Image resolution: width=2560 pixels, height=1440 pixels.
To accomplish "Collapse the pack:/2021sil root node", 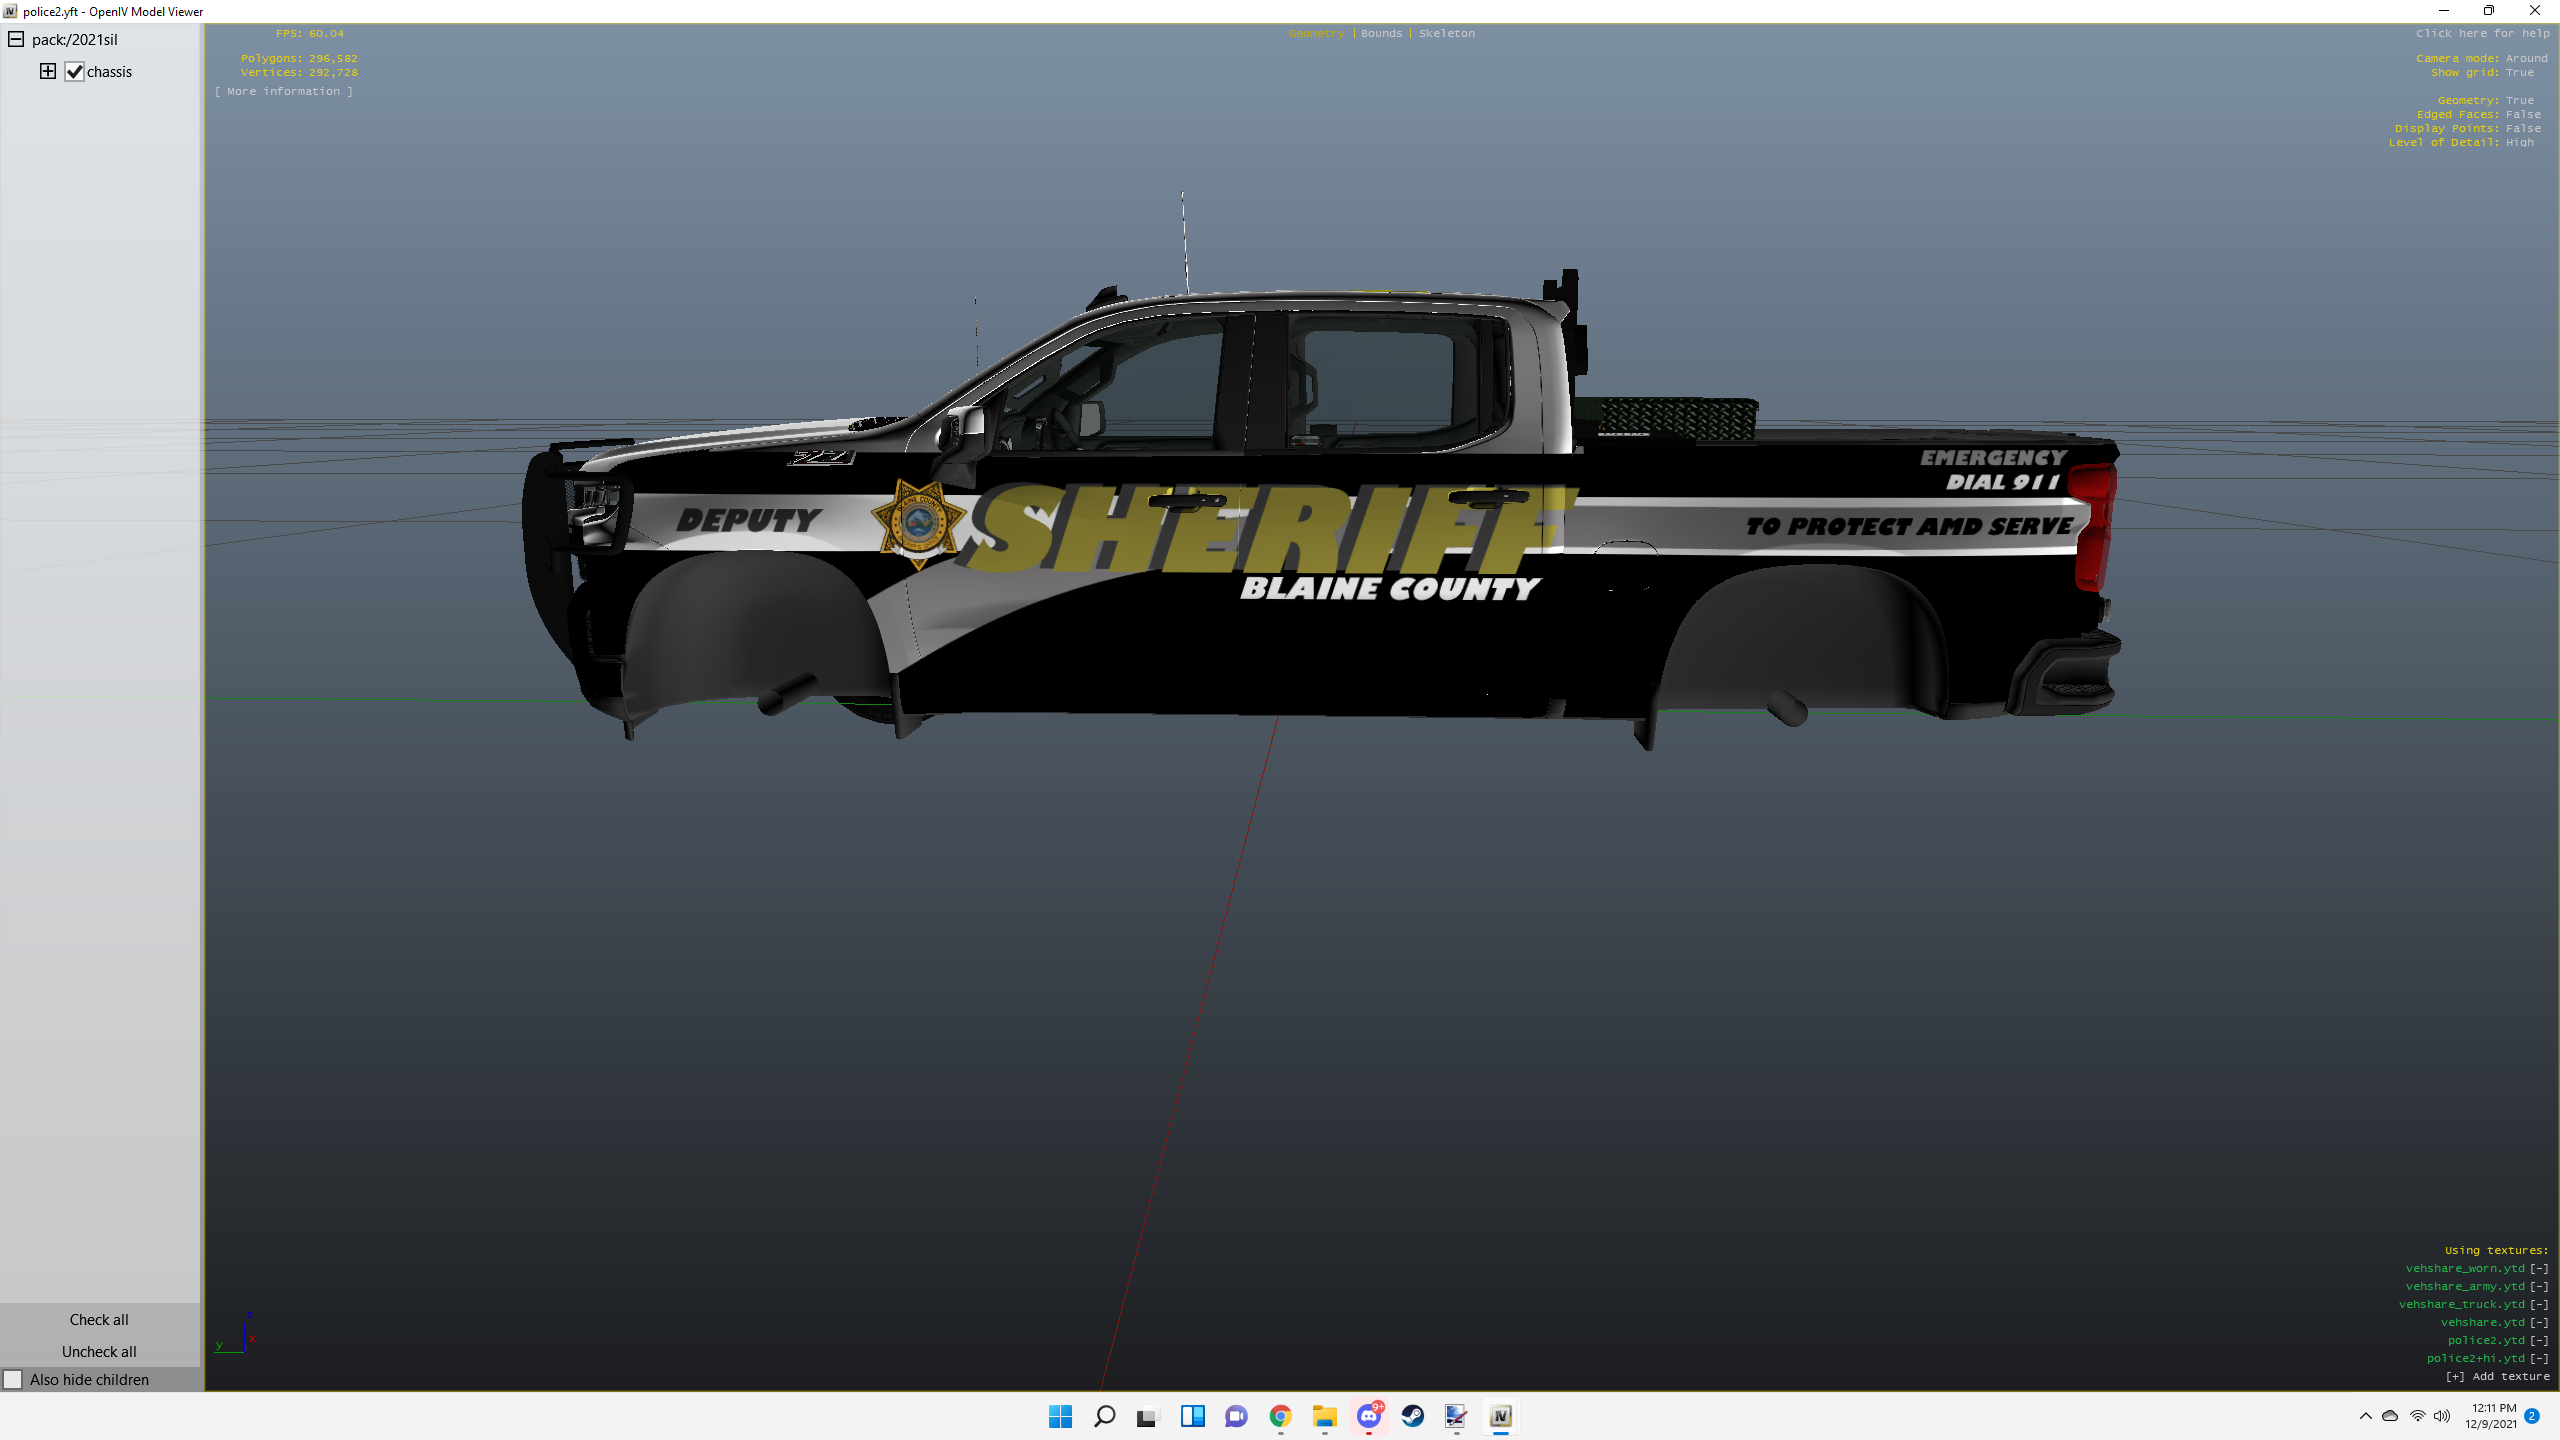I will [16, 39].
